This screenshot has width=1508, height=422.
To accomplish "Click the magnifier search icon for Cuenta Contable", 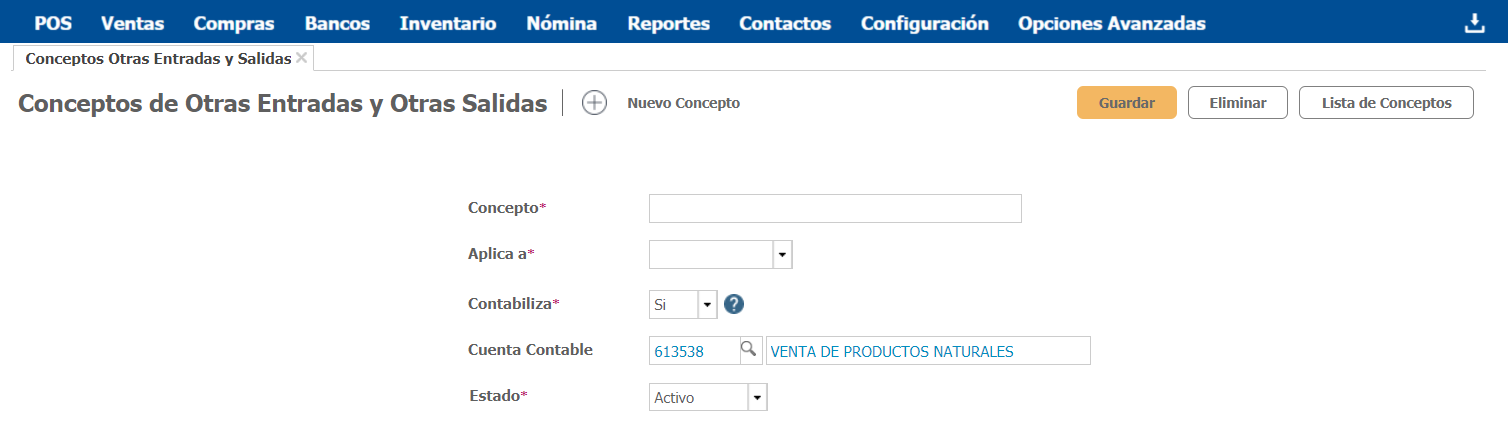I will [x=748, y=350].
